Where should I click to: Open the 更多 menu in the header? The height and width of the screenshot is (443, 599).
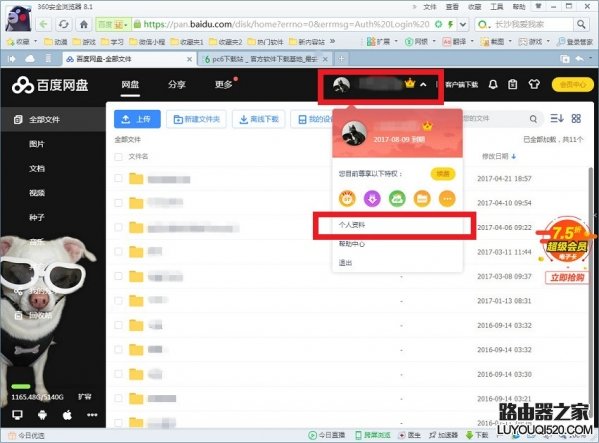223,84
